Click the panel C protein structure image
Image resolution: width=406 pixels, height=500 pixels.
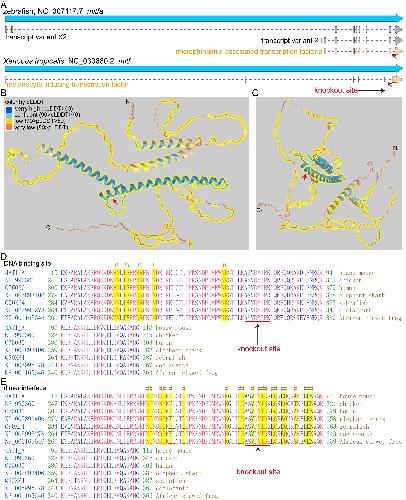pos(329,173)
